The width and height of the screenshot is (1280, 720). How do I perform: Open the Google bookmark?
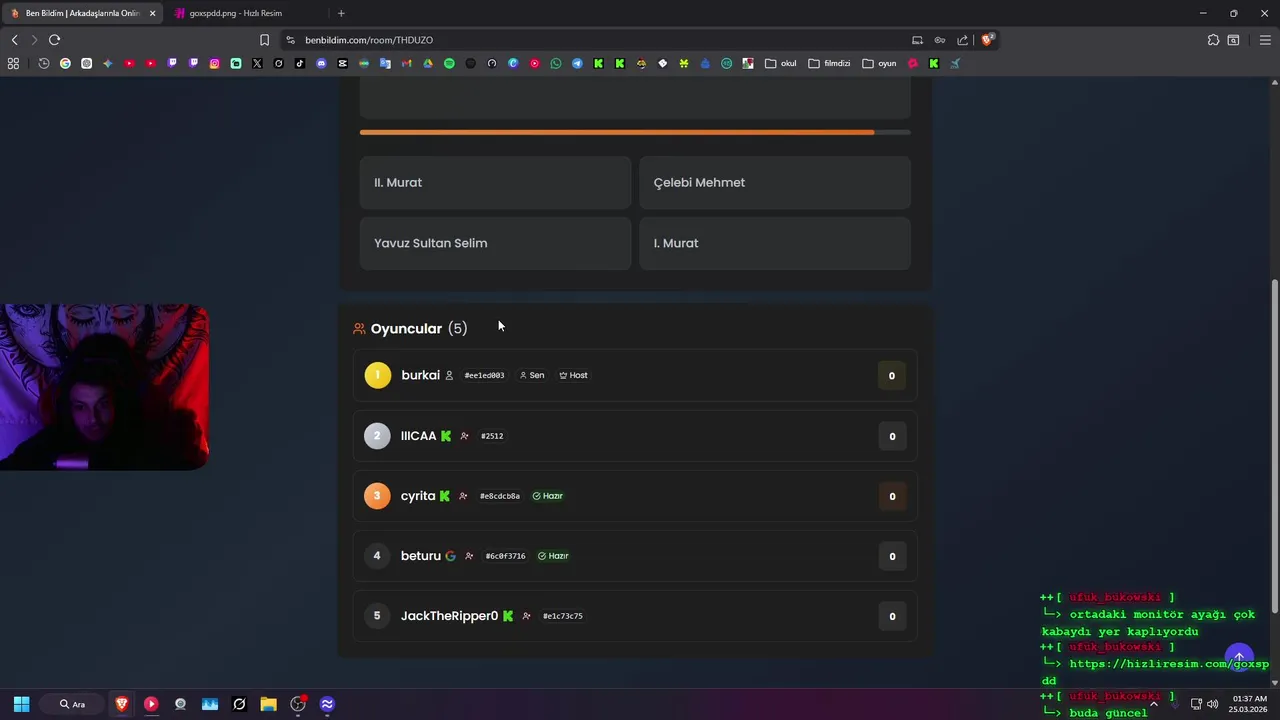pos(65,63)
